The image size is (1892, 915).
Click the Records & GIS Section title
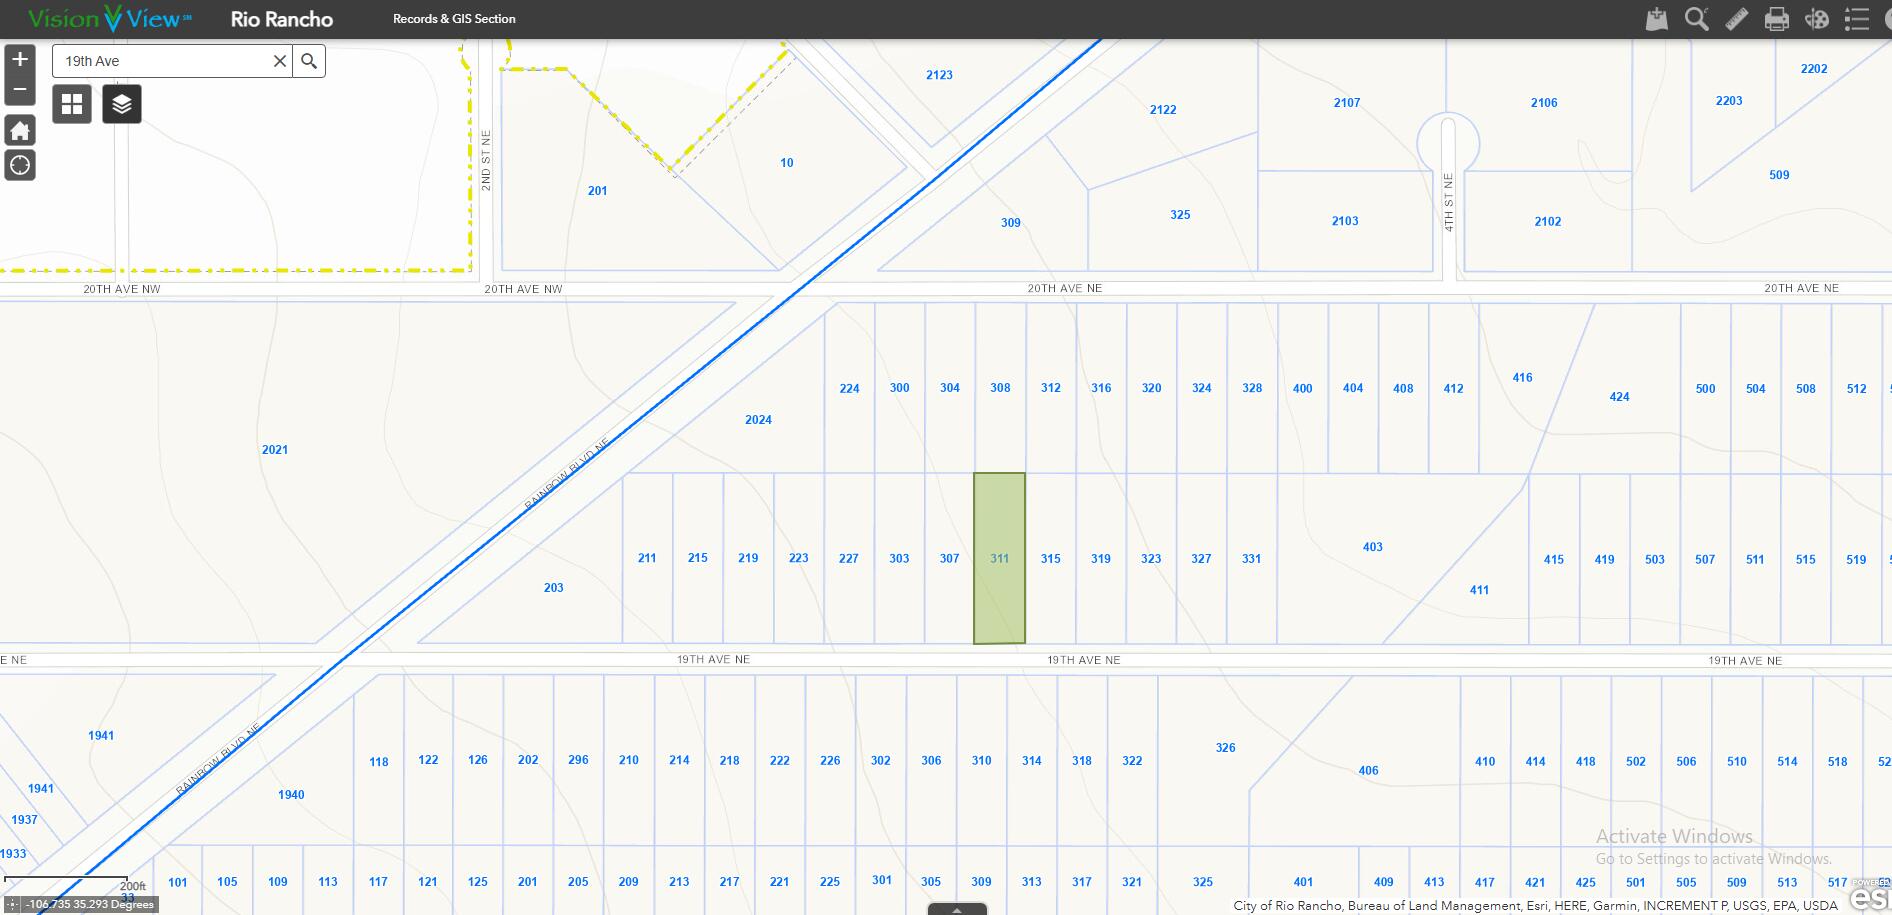[x=454, y=19]
